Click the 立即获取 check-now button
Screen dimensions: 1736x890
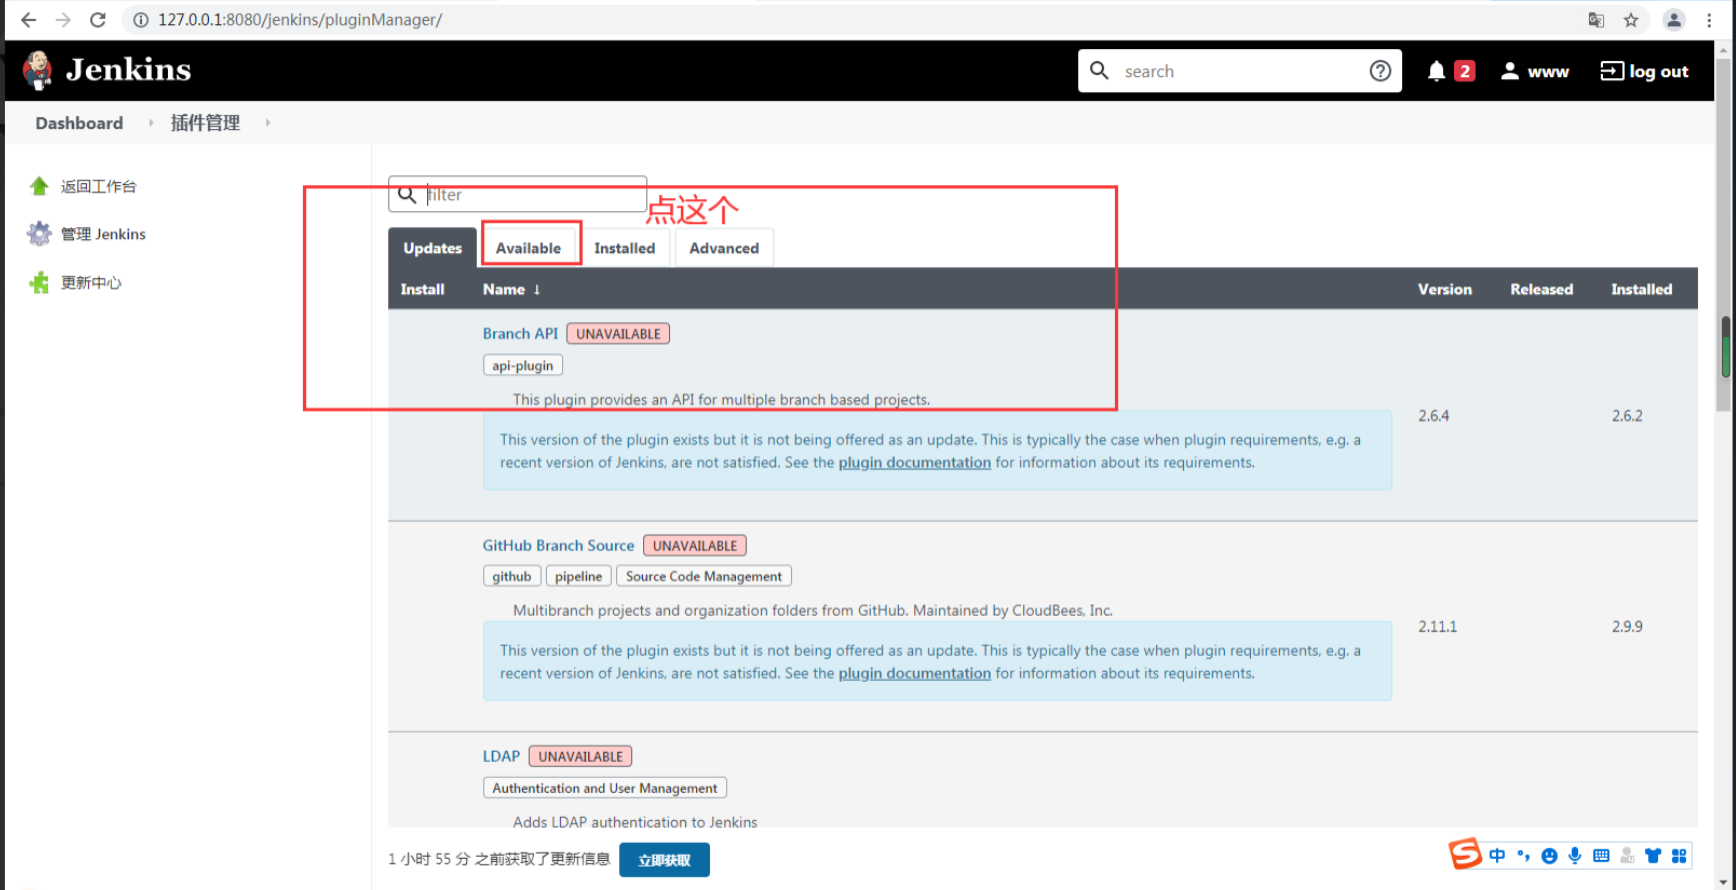(x=664, y=860)
